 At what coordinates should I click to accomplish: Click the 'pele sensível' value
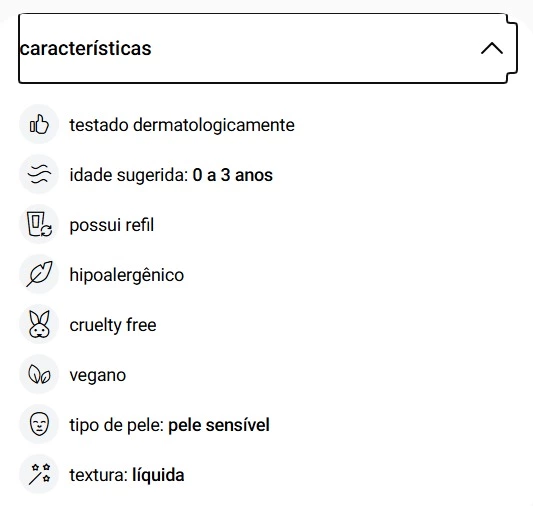[x=219, y=425]
